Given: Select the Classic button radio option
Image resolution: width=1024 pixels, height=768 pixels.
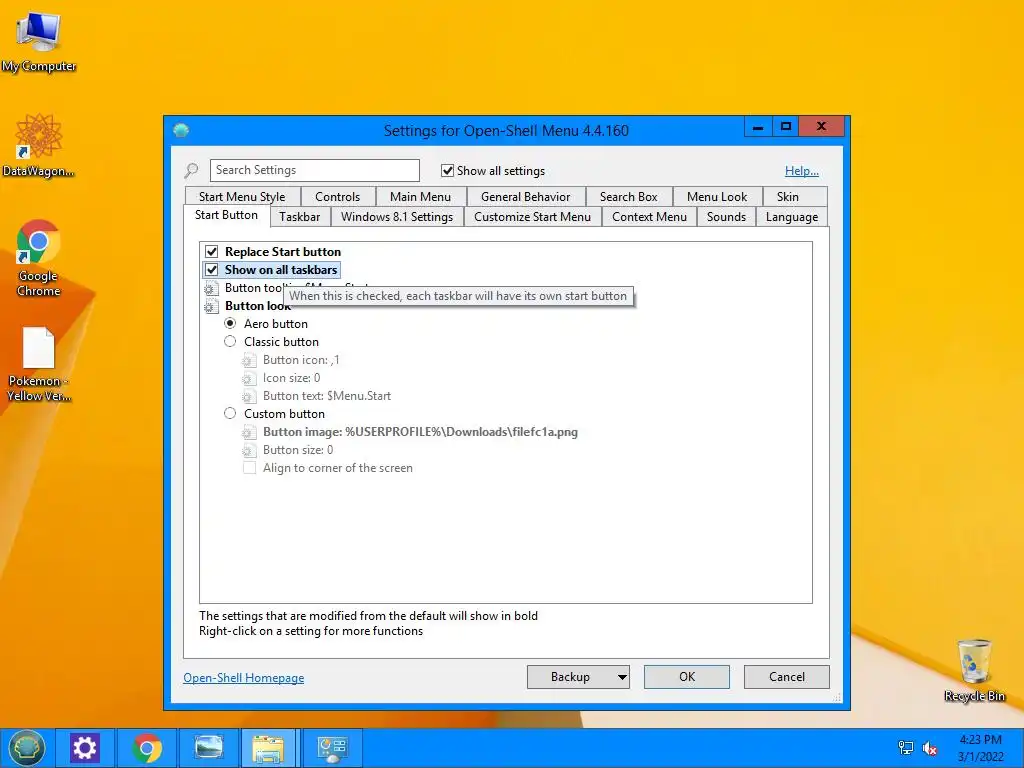Looking at the screenshot, I should click(x=230, y=341).
